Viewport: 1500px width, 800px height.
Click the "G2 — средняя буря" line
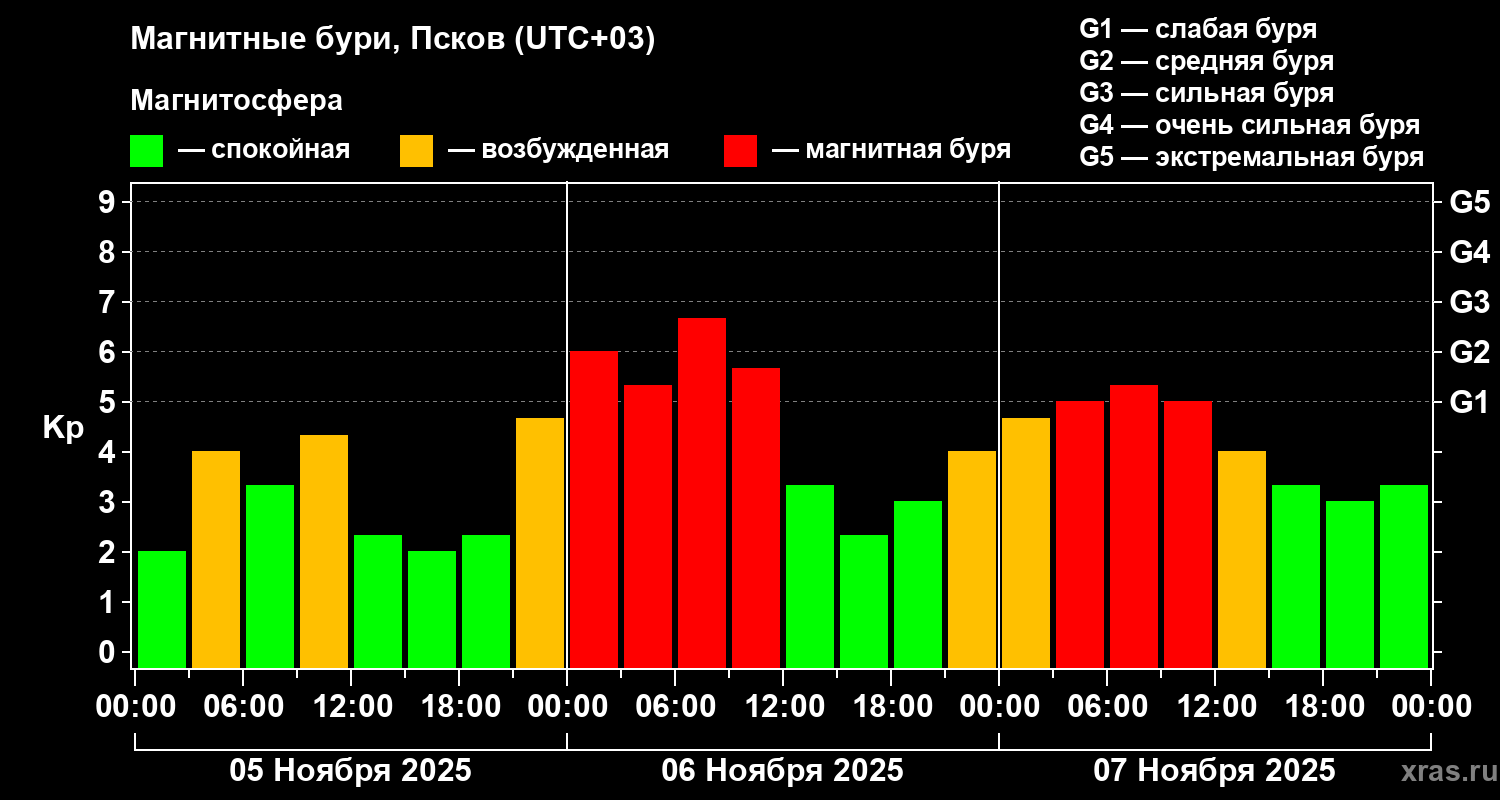coord(1206,61)
